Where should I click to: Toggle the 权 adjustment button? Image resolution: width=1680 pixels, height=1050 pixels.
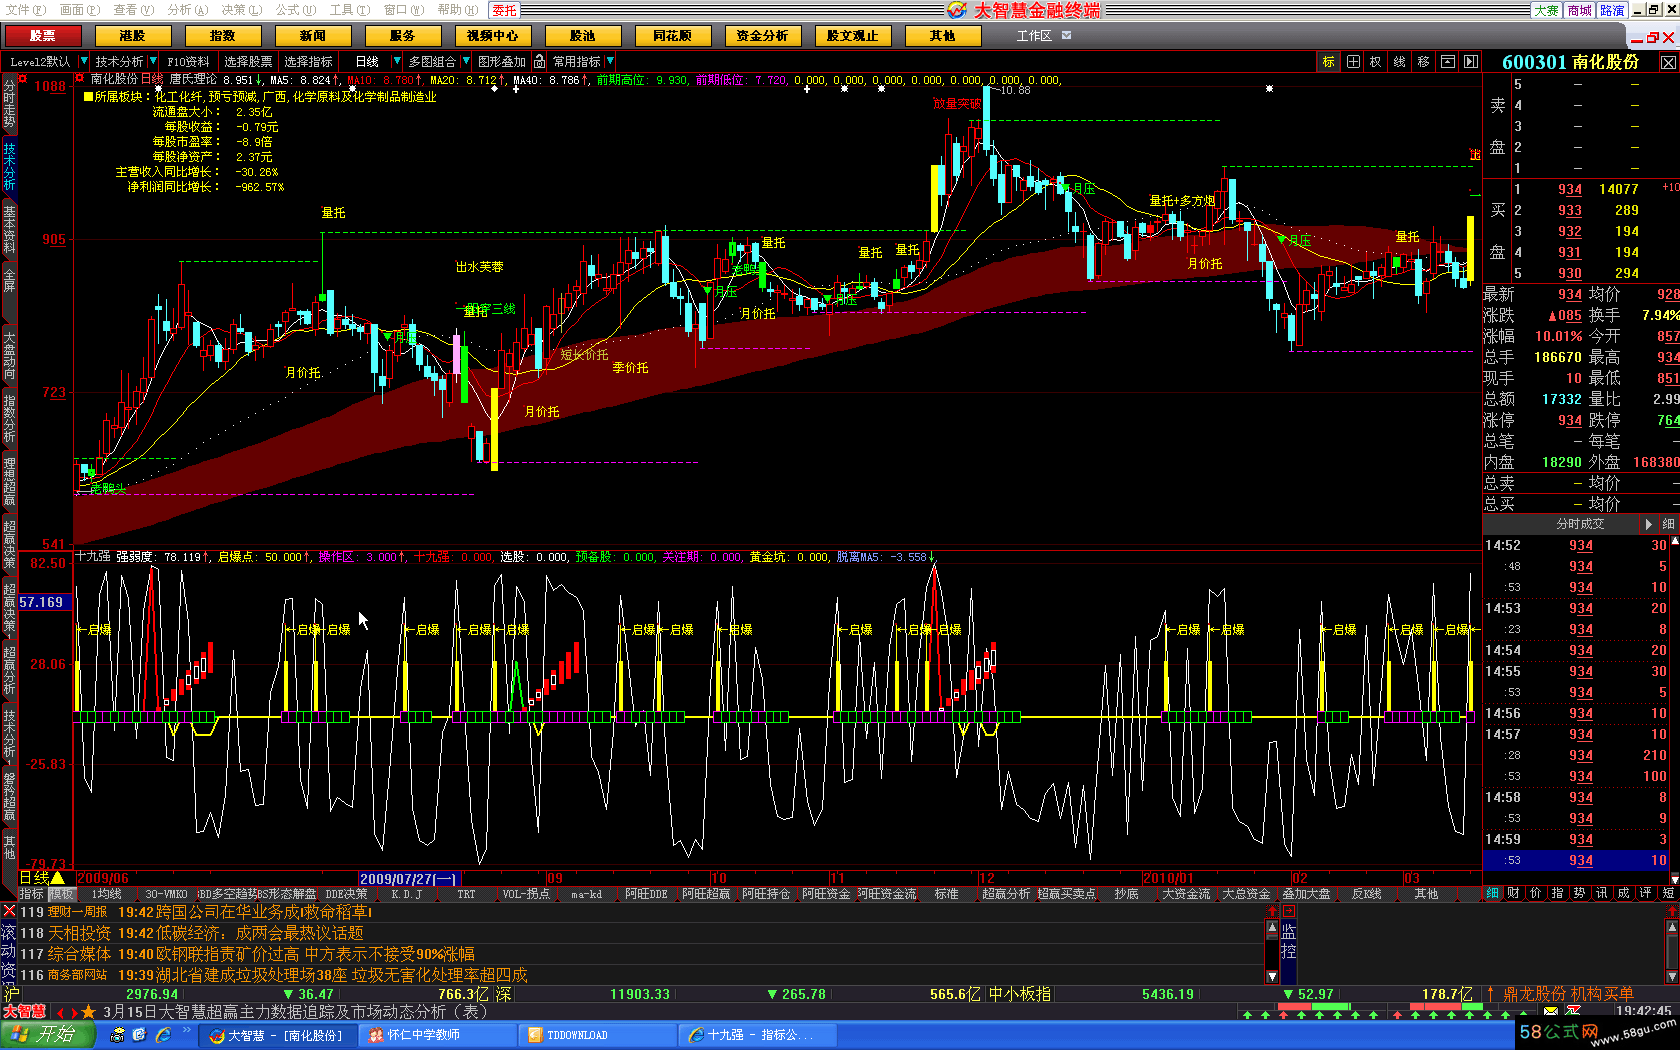coord(1376,62)
